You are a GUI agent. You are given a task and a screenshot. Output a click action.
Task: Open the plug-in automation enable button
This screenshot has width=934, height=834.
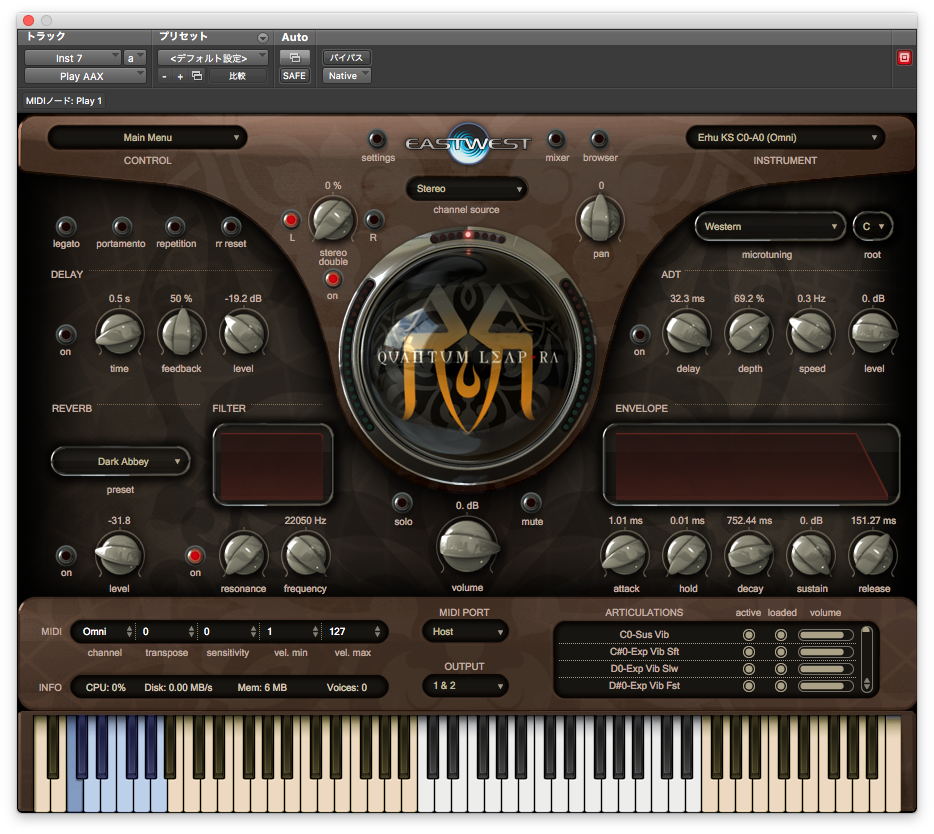[294, 58]
